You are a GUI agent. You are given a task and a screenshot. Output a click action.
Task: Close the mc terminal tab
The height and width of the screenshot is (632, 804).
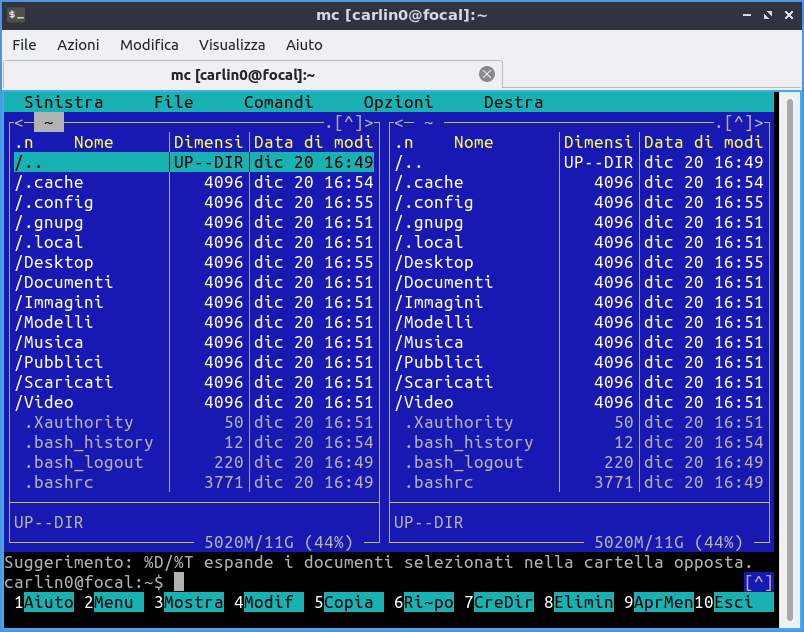click(487, 74)
